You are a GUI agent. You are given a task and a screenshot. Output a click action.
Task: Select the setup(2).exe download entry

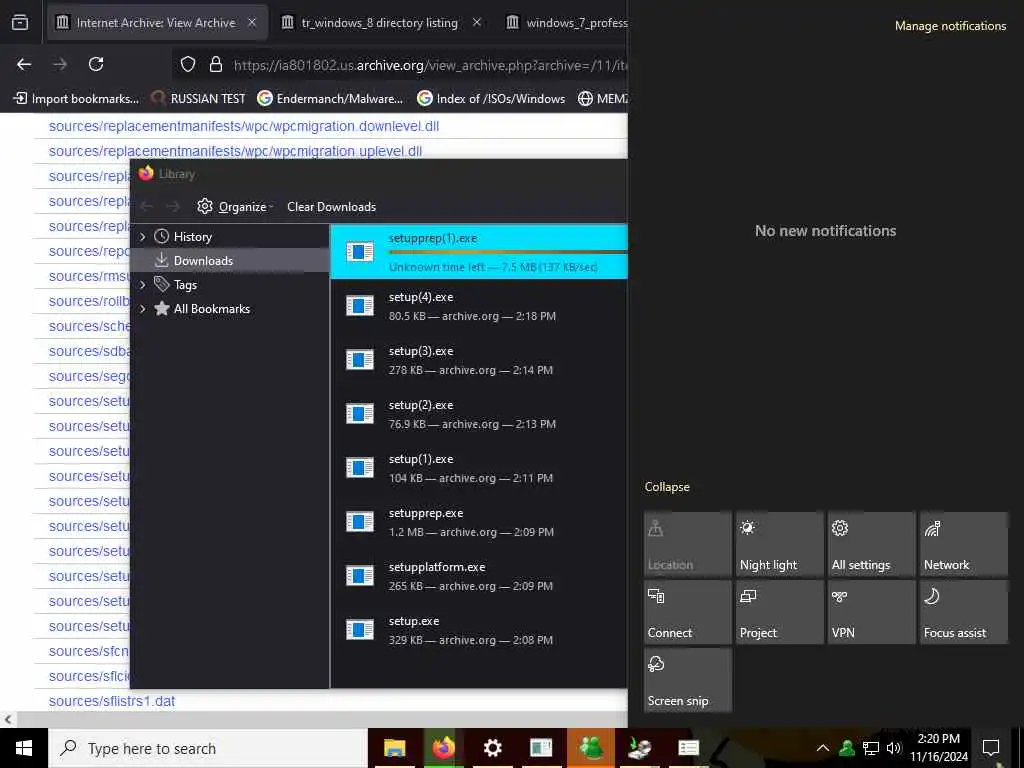[479, 415]
